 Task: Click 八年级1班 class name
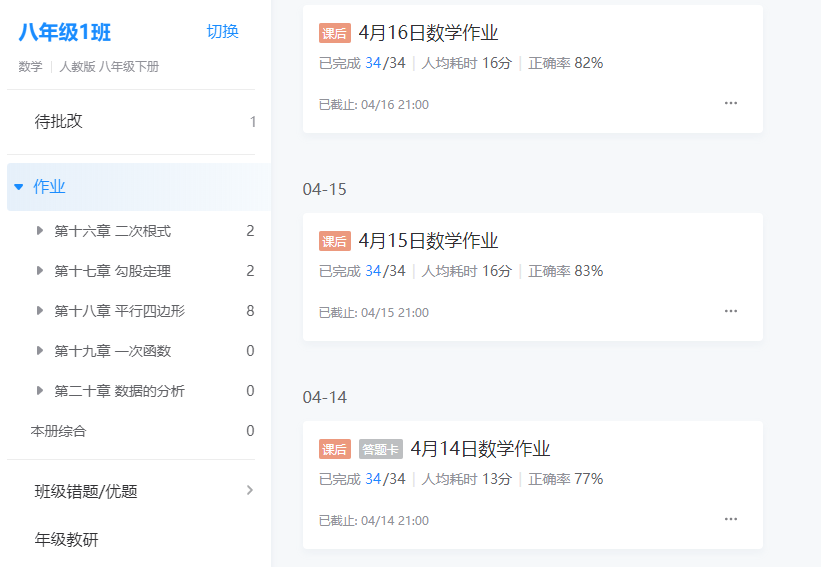(x=64, y=32)
